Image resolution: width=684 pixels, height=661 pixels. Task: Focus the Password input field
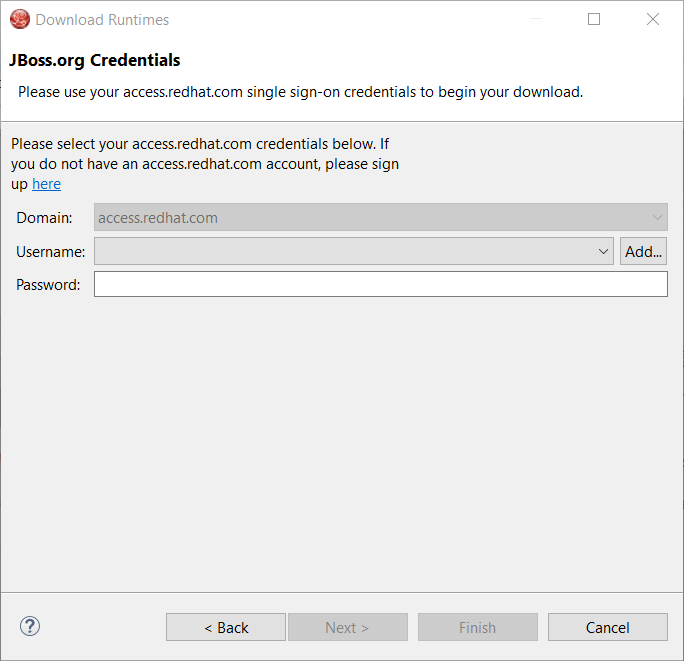coord(380,285)
